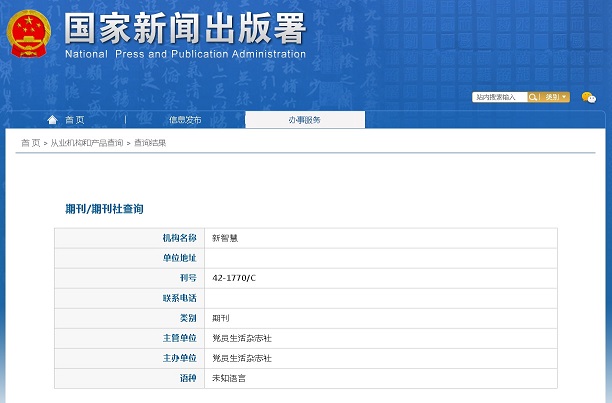Click the 期刊/期刊社查询 heading
The image size is (612, 403).
point(104,209)
